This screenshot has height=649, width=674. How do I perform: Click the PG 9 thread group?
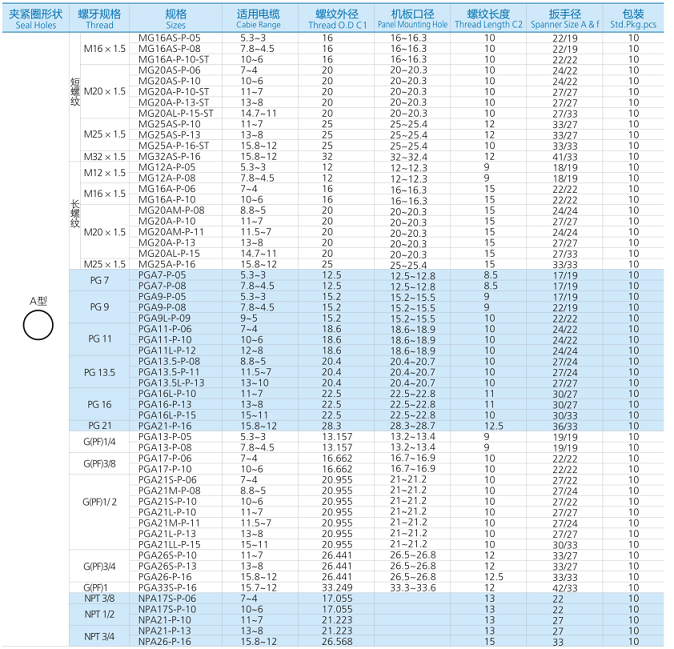(99, 307)
